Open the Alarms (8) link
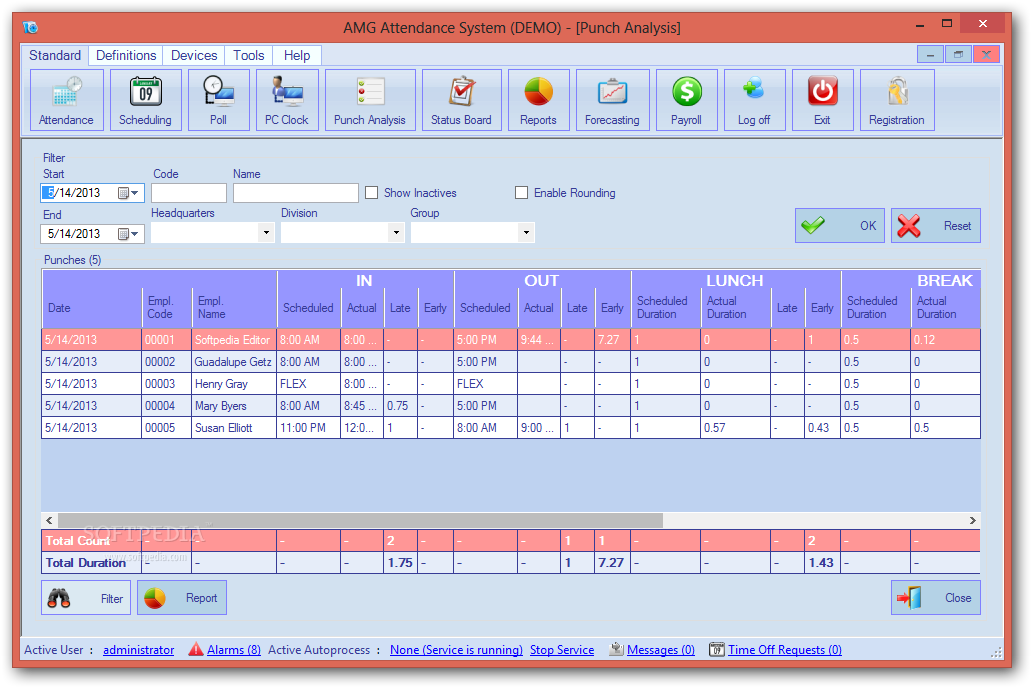 click(234, 650)
